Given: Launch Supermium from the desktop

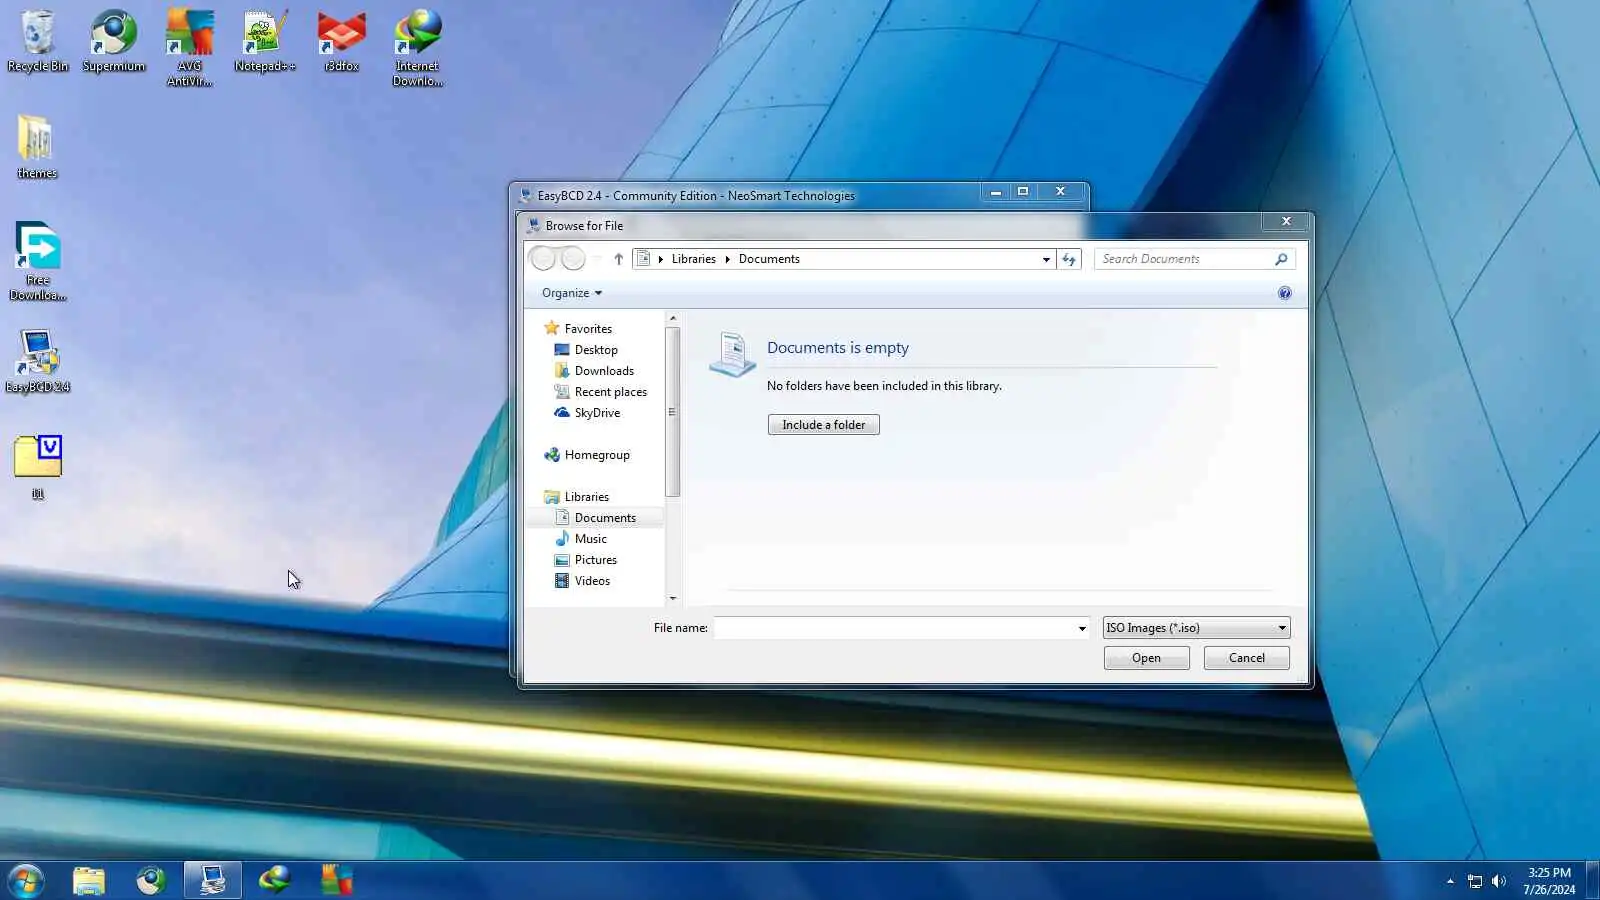Looking at the screenshot, I should pyautogui.click(x=114, y=41).
